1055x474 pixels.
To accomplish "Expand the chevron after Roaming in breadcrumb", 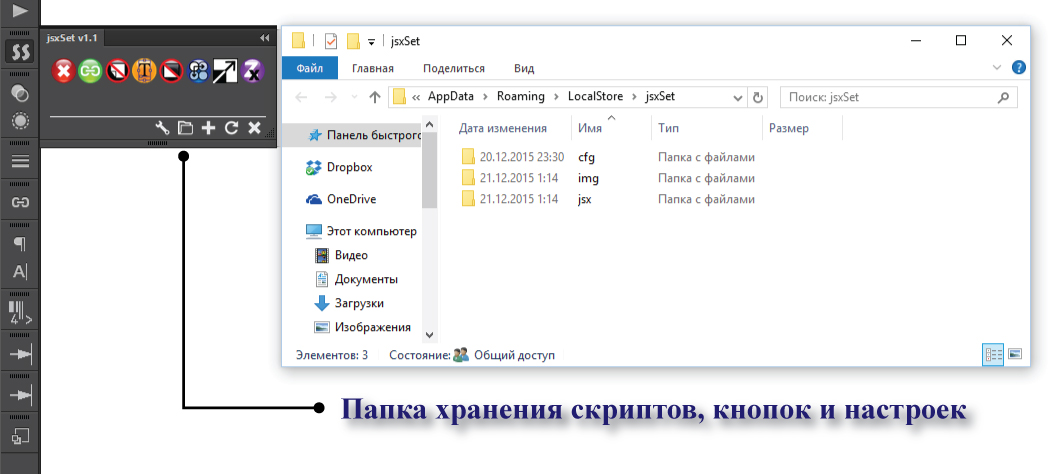I will coord(556,96).
